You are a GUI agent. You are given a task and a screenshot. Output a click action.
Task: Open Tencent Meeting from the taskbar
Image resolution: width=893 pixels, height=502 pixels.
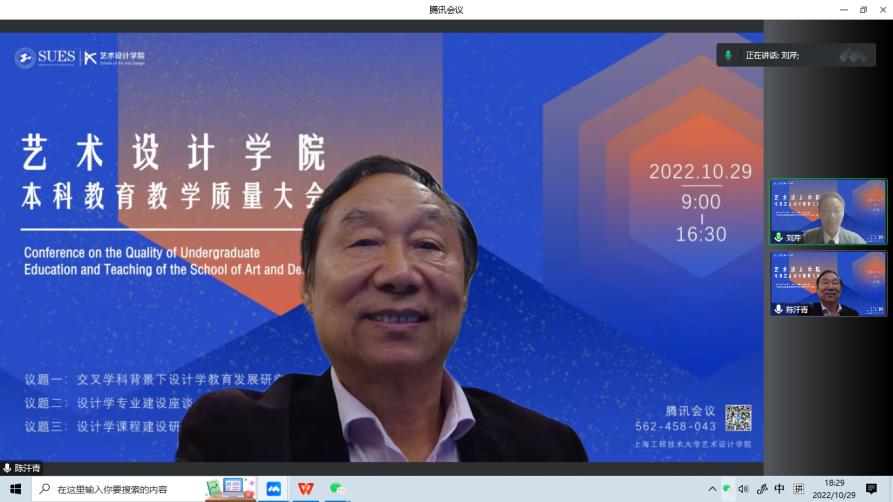[273, 489]
